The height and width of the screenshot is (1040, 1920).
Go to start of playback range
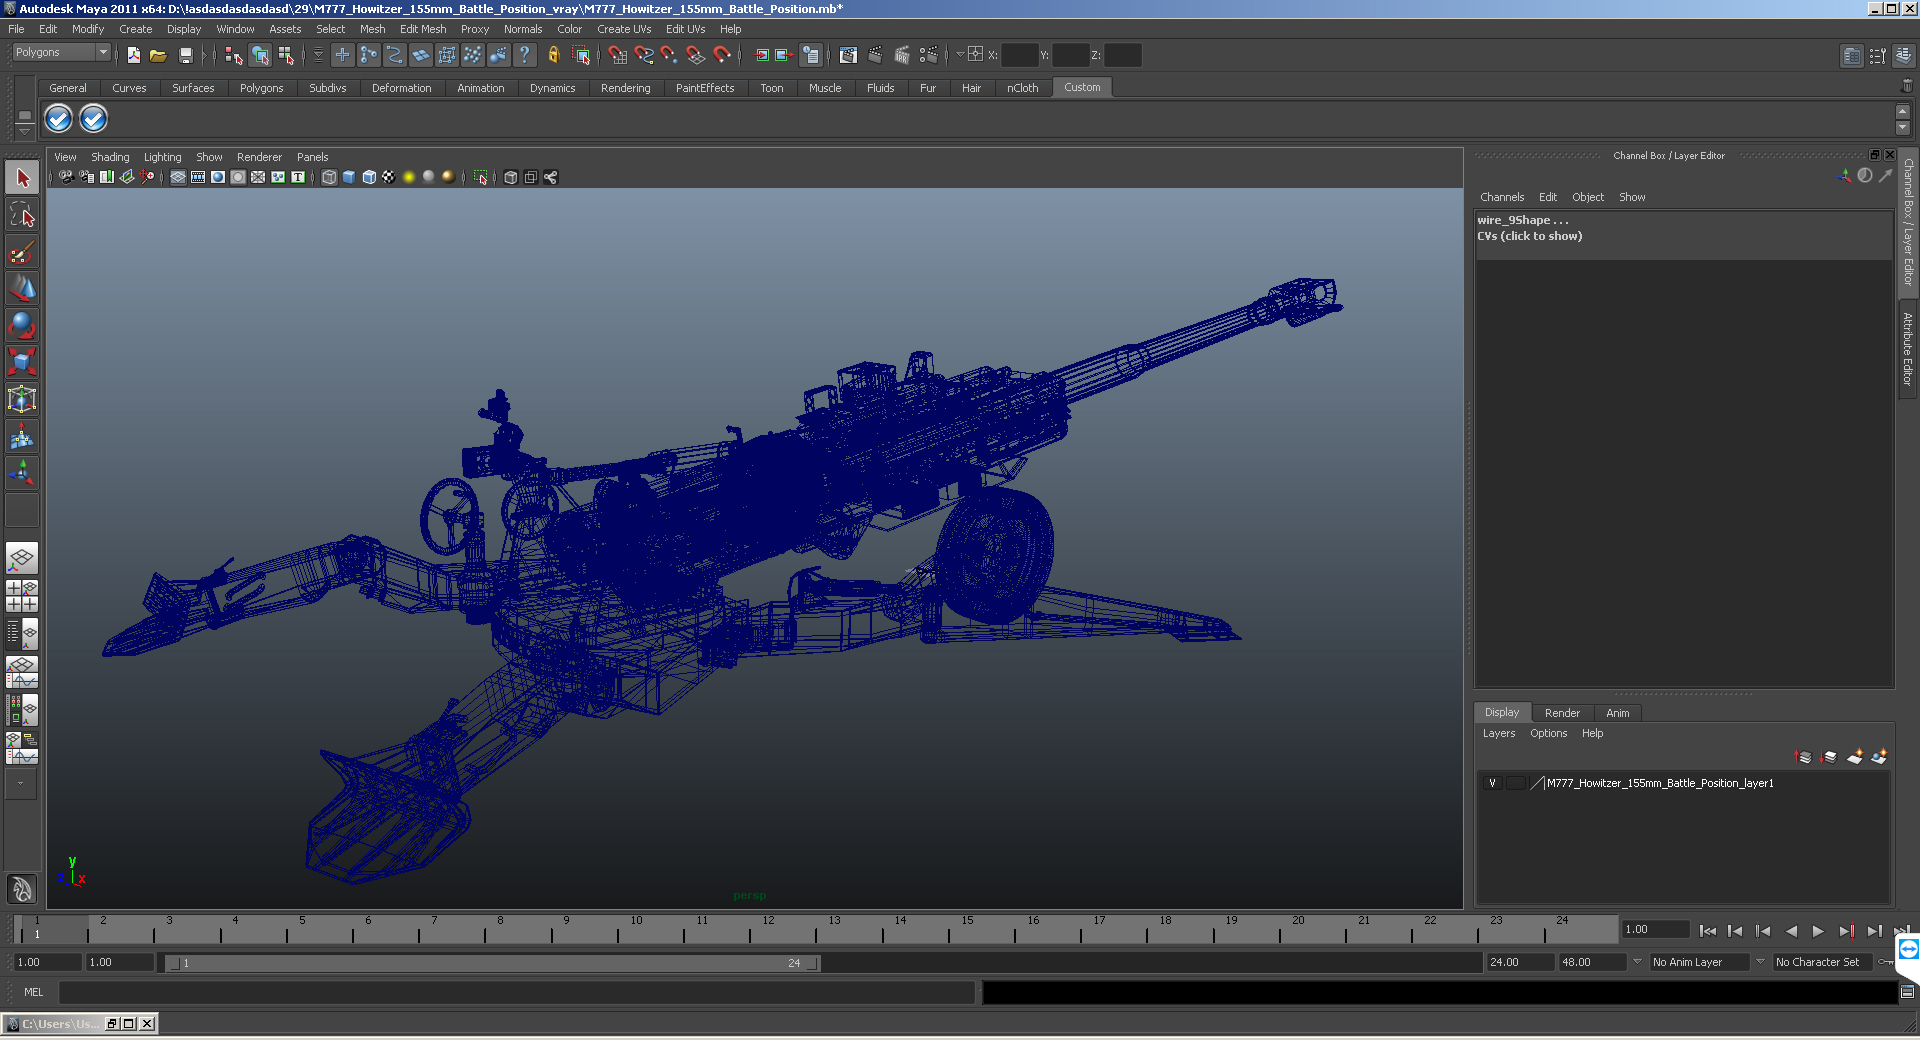1707,931
